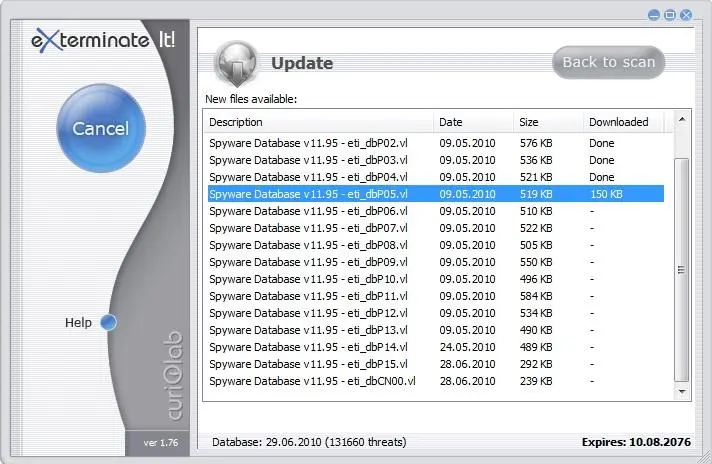This screenshot has height=464, width=712.
Task: Click the Expires: 10.08.2076 status text
Action: pyautogui.click(x=636, y=442)
